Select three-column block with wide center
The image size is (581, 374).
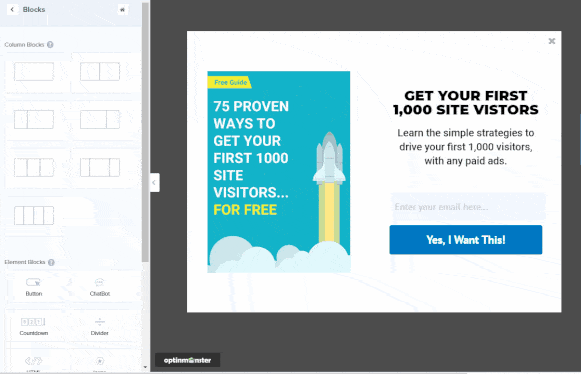click(x=100, y=167)
